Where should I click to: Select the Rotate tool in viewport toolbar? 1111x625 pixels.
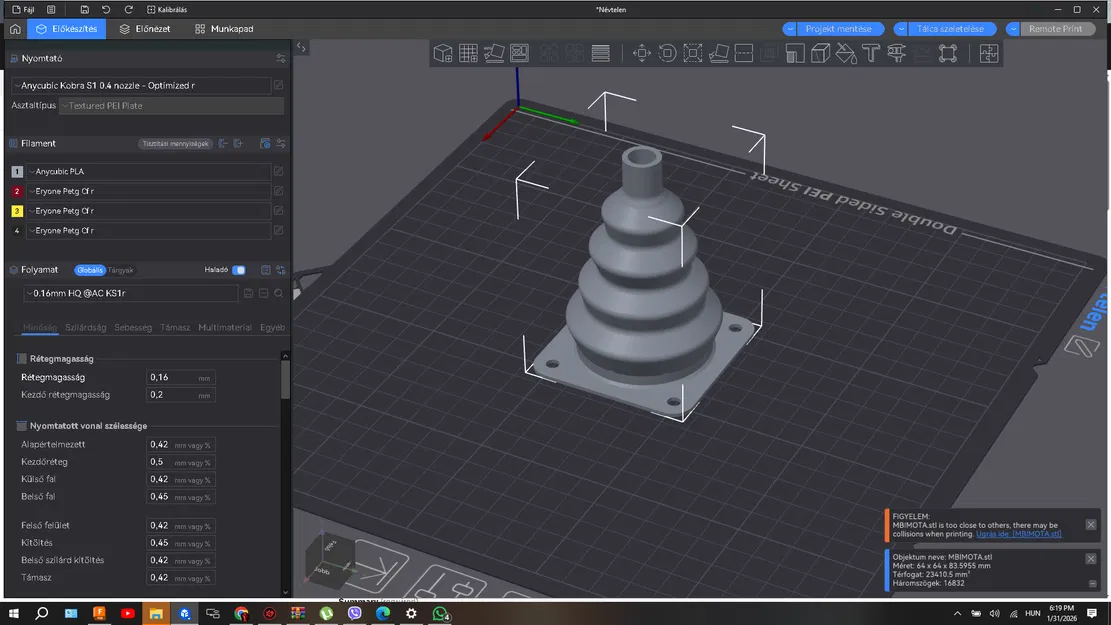(x=667, y=53)
